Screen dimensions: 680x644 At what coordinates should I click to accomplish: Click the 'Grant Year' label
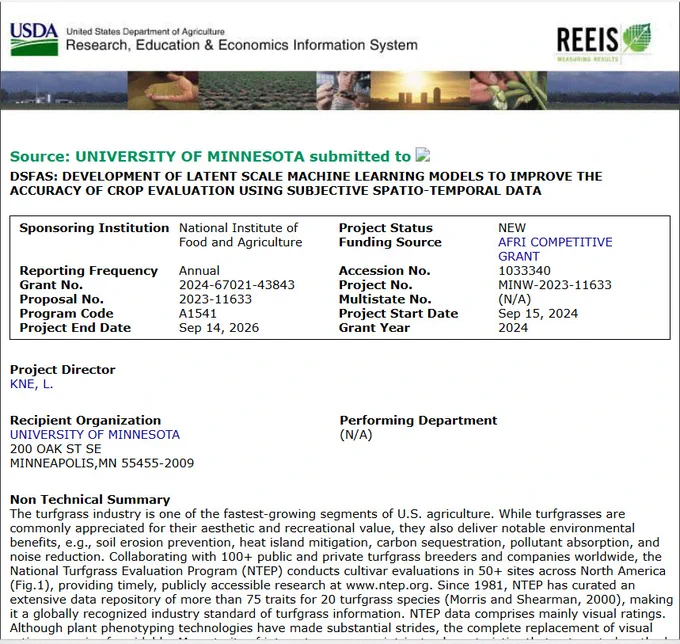(x=374, y=328)
